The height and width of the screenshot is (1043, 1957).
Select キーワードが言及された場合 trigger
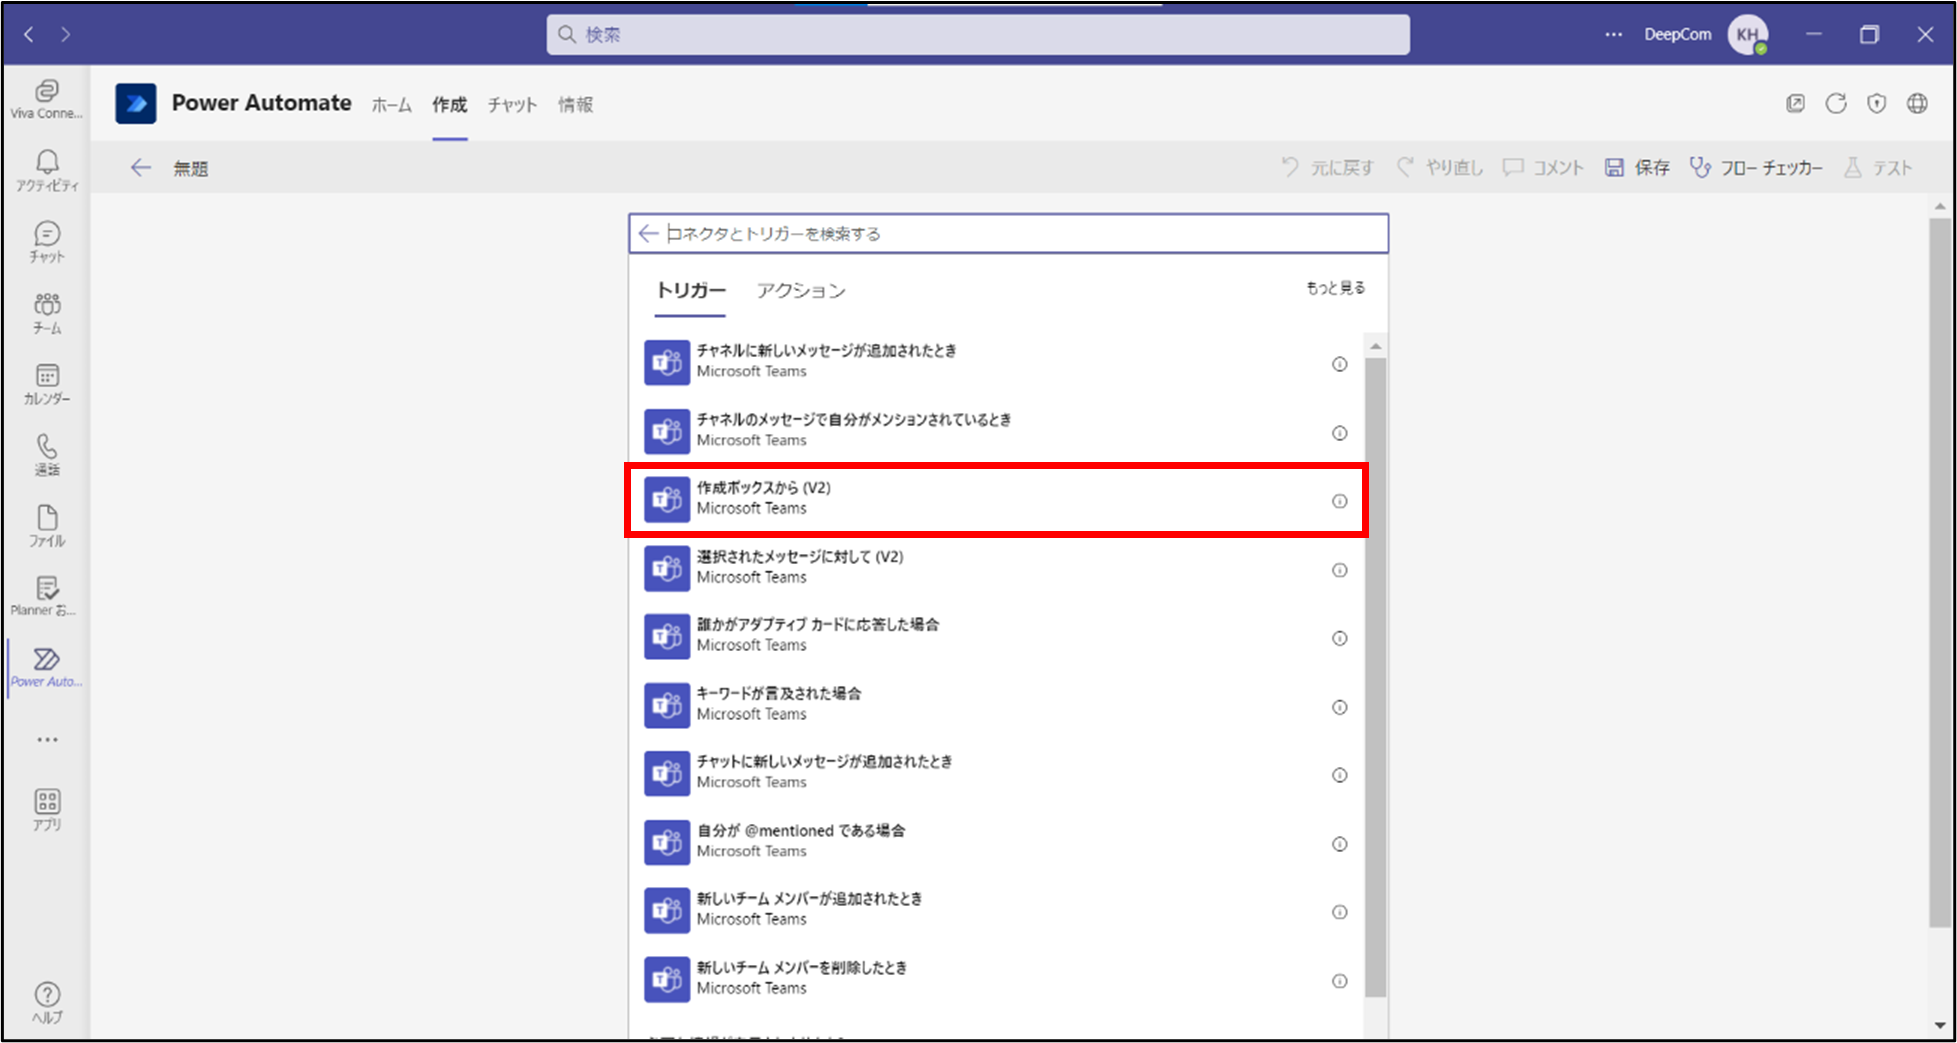(996, 704)
